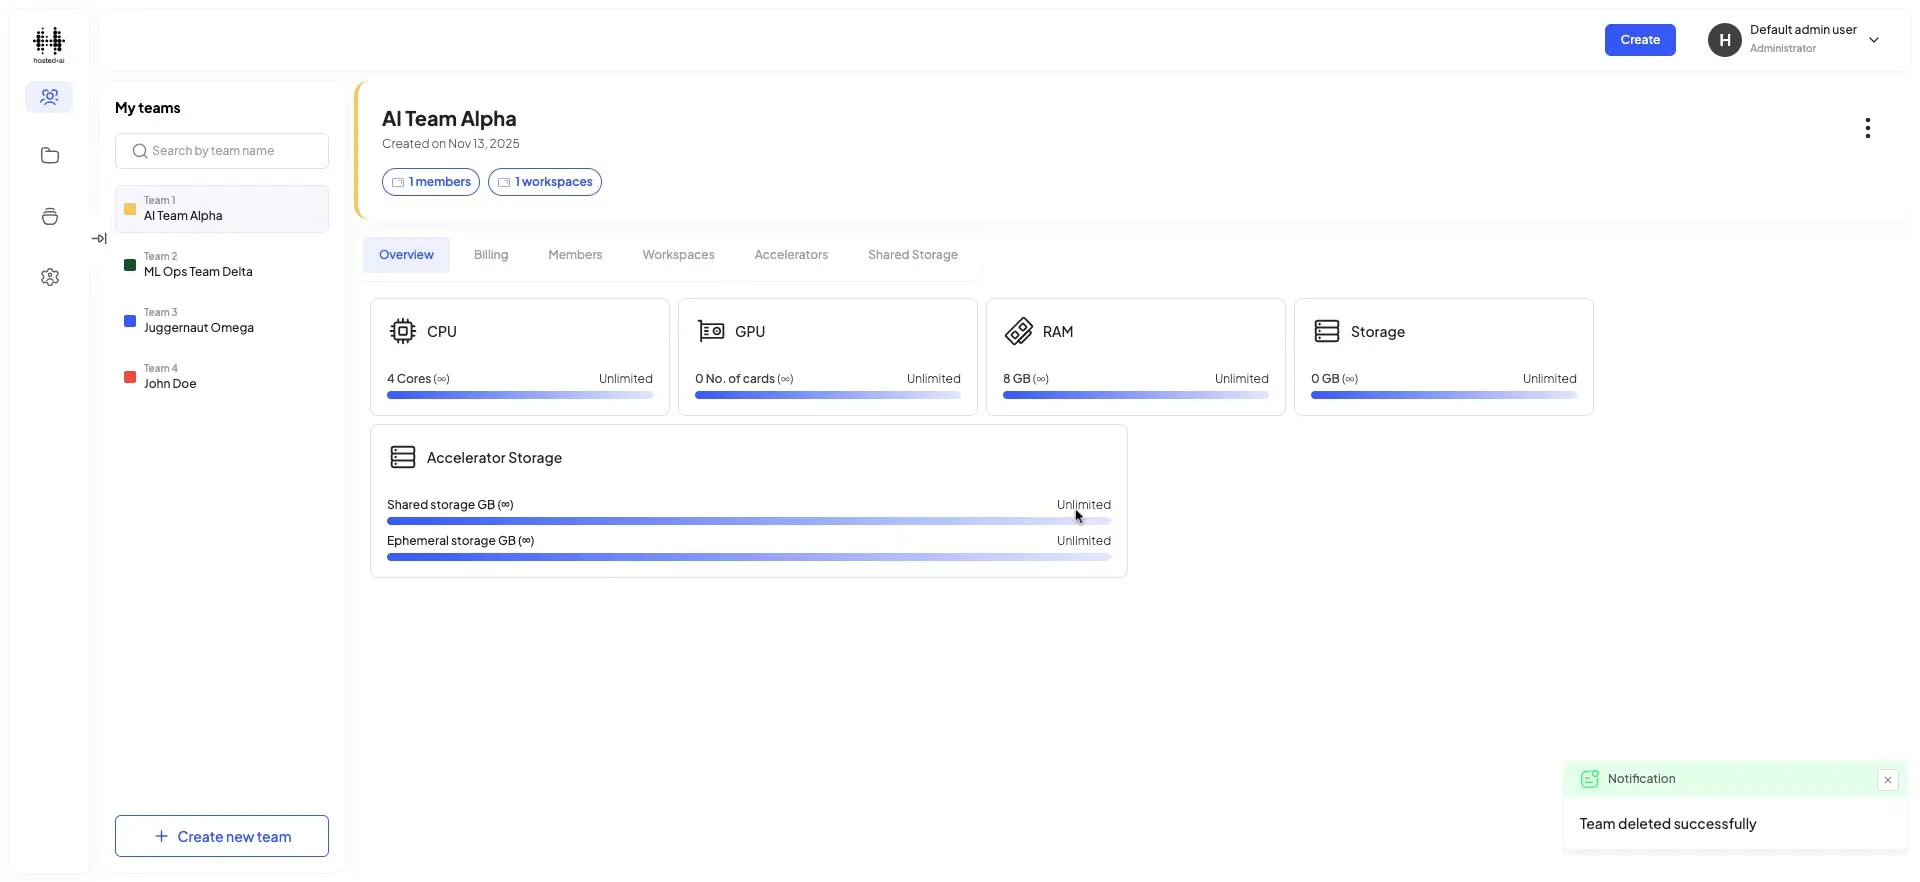
Task: Click the 8 GB RAM value
Action: [1026, 379]
